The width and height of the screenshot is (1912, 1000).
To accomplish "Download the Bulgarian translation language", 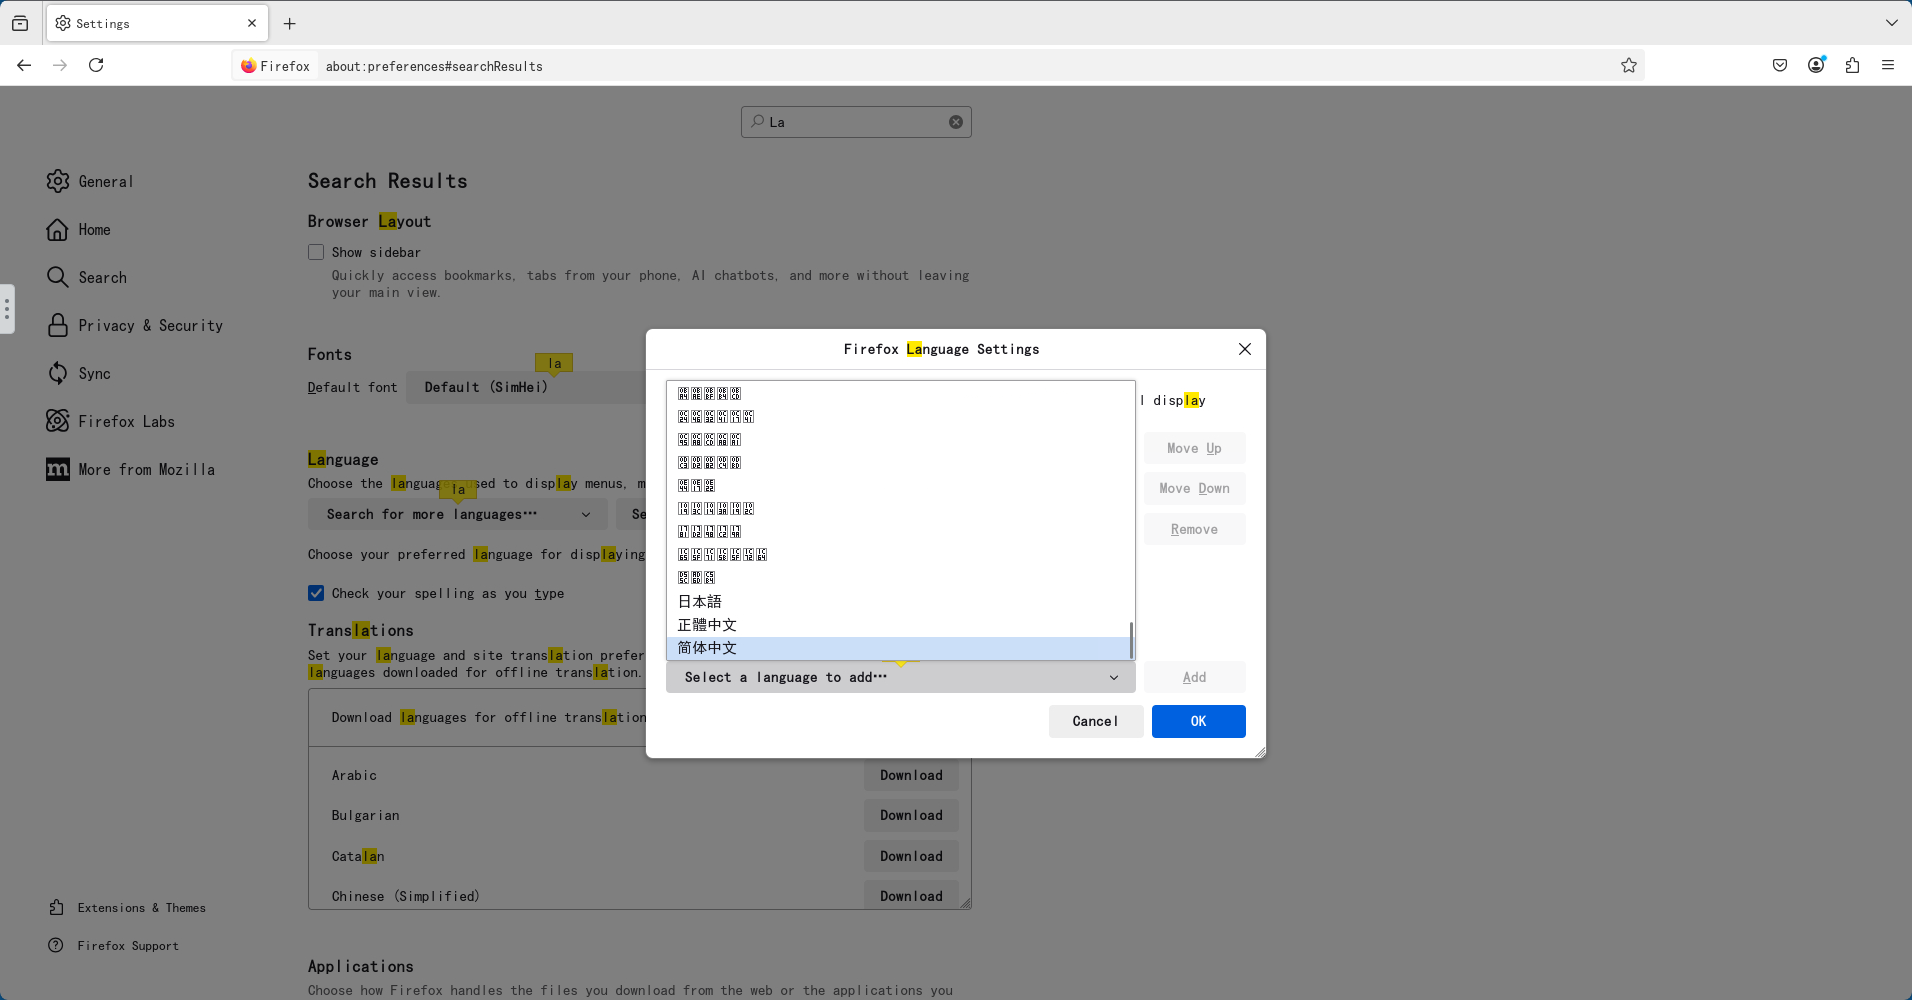I will pos(911,815).
